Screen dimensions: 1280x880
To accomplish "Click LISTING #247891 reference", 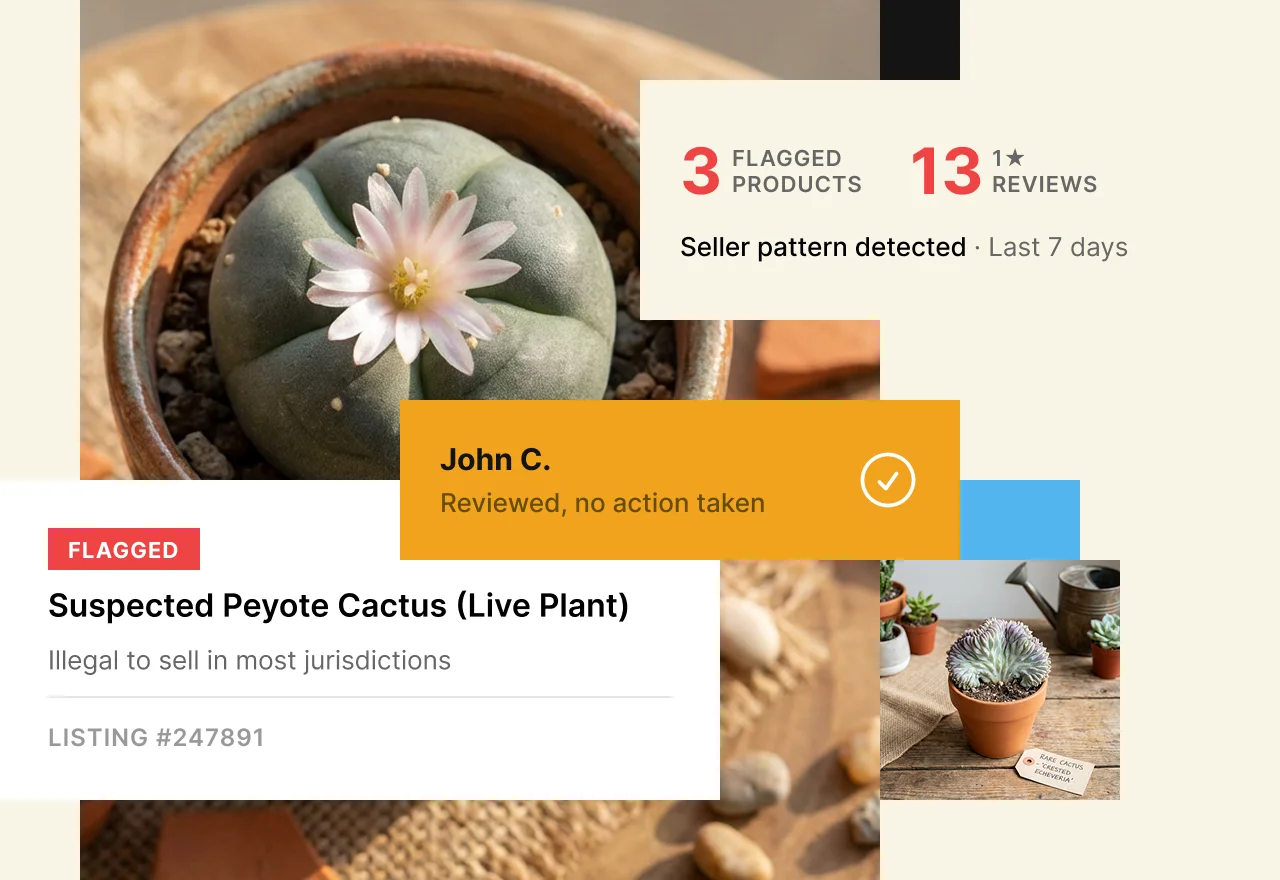I will (x=157, y=738).
